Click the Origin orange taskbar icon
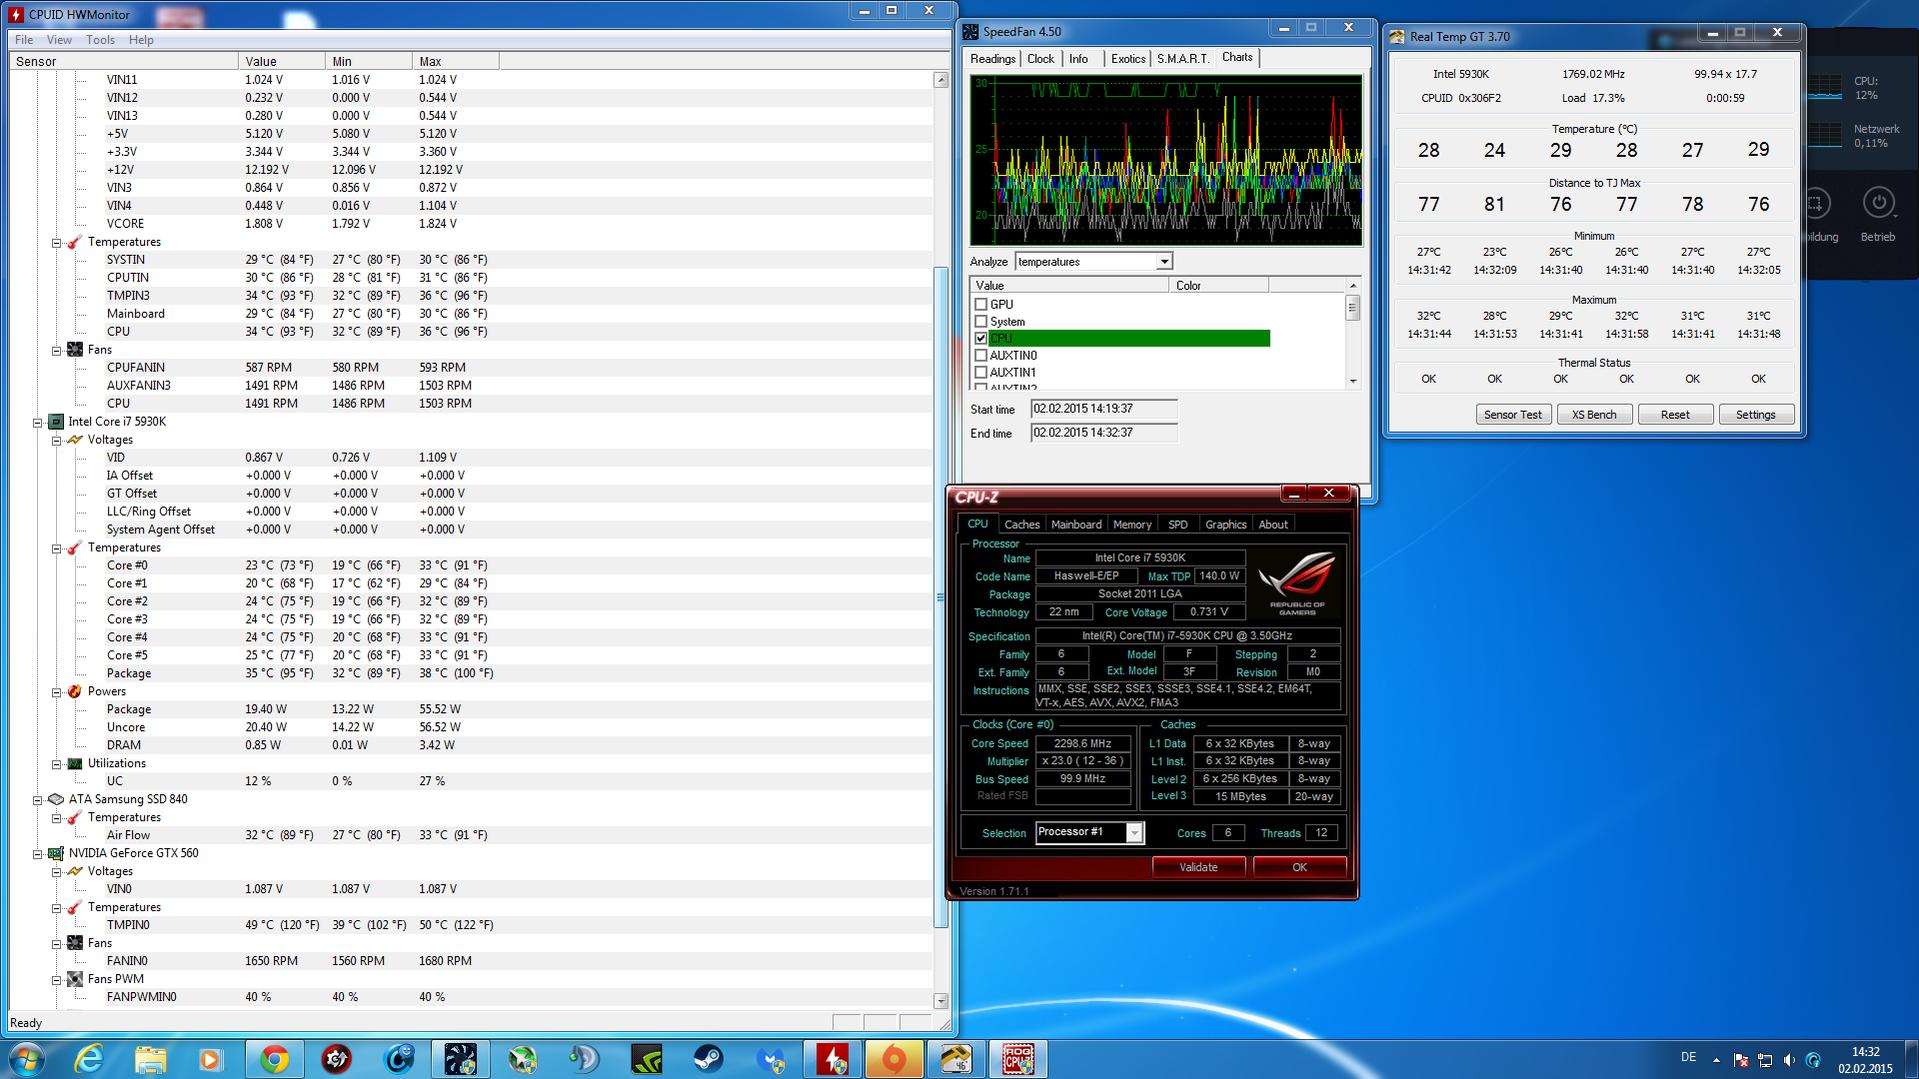Image resolution: width=1919 pixels, height=1079 pixels. pyautogui.click(x=894, y=1059)
